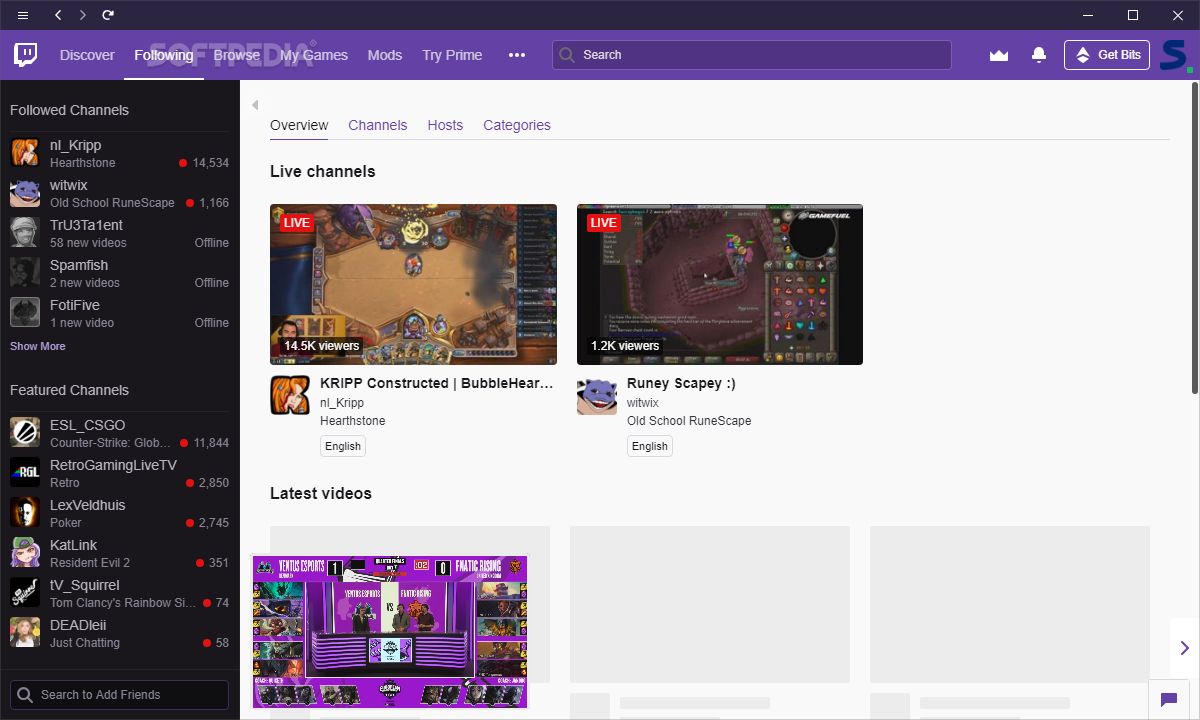The width and height of the screenshot is (1200, 720).
Task: Open the Mods section
Action: click(385, 55)
